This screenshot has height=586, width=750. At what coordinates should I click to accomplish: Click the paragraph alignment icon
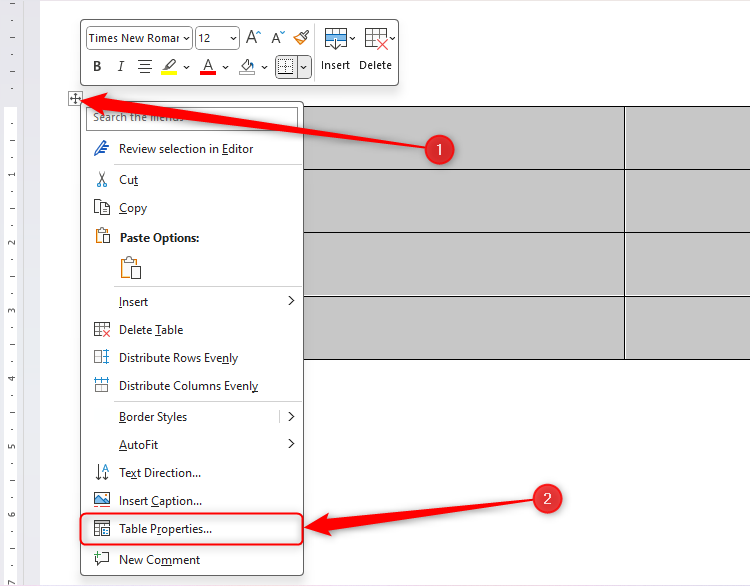pyautogui.click(x=145, y=66)
